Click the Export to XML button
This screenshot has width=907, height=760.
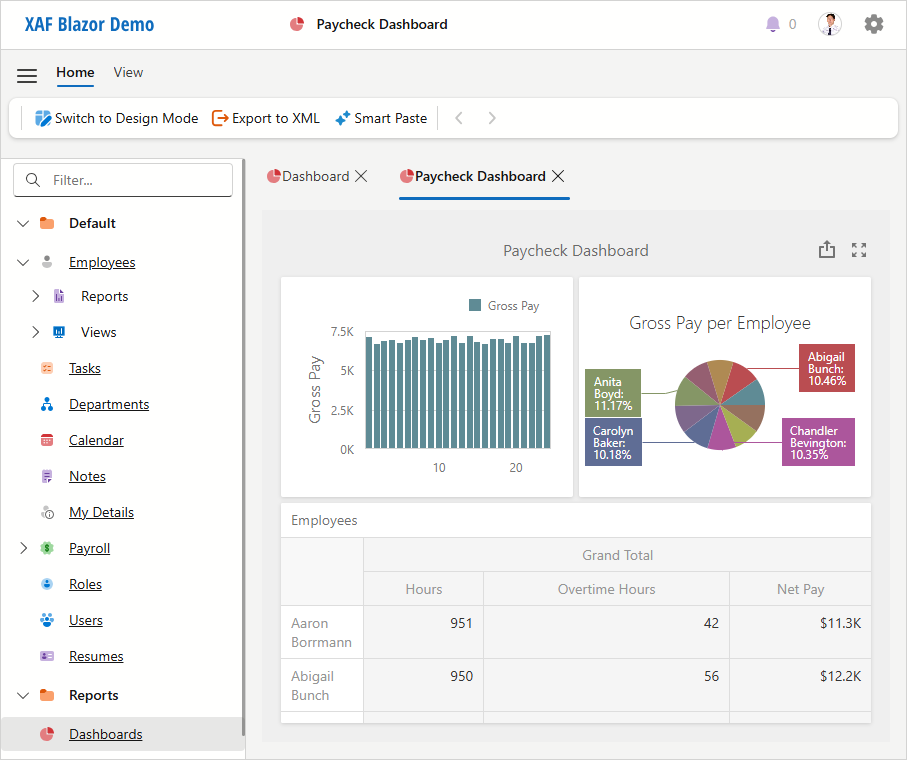(266, 118)
